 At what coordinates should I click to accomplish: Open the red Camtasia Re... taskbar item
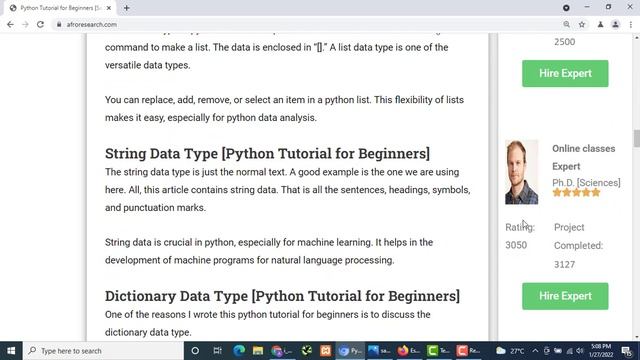(468, 351)
